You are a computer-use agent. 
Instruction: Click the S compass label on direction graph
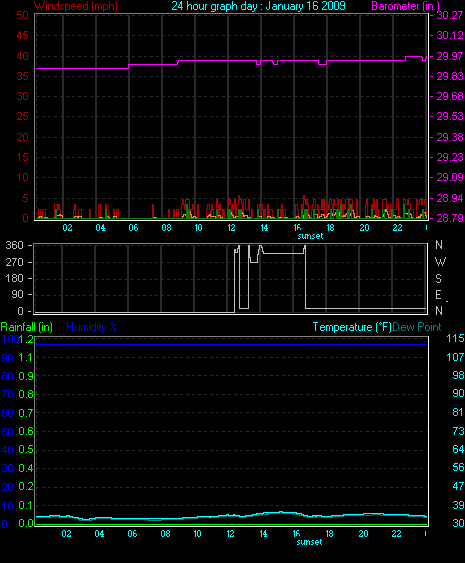438,279
